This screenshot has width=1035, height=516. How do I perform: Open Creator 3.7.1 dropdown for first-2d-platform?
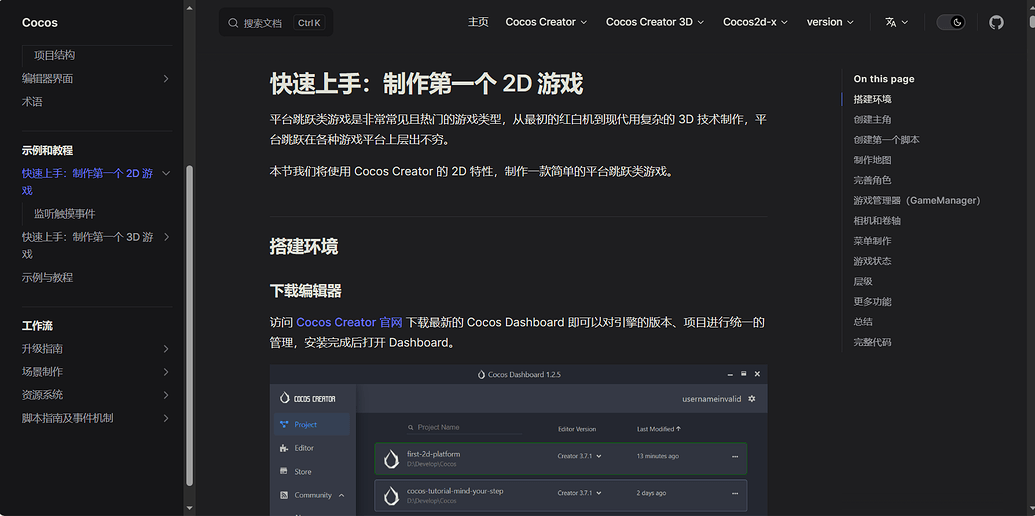(x=580, y=456)
